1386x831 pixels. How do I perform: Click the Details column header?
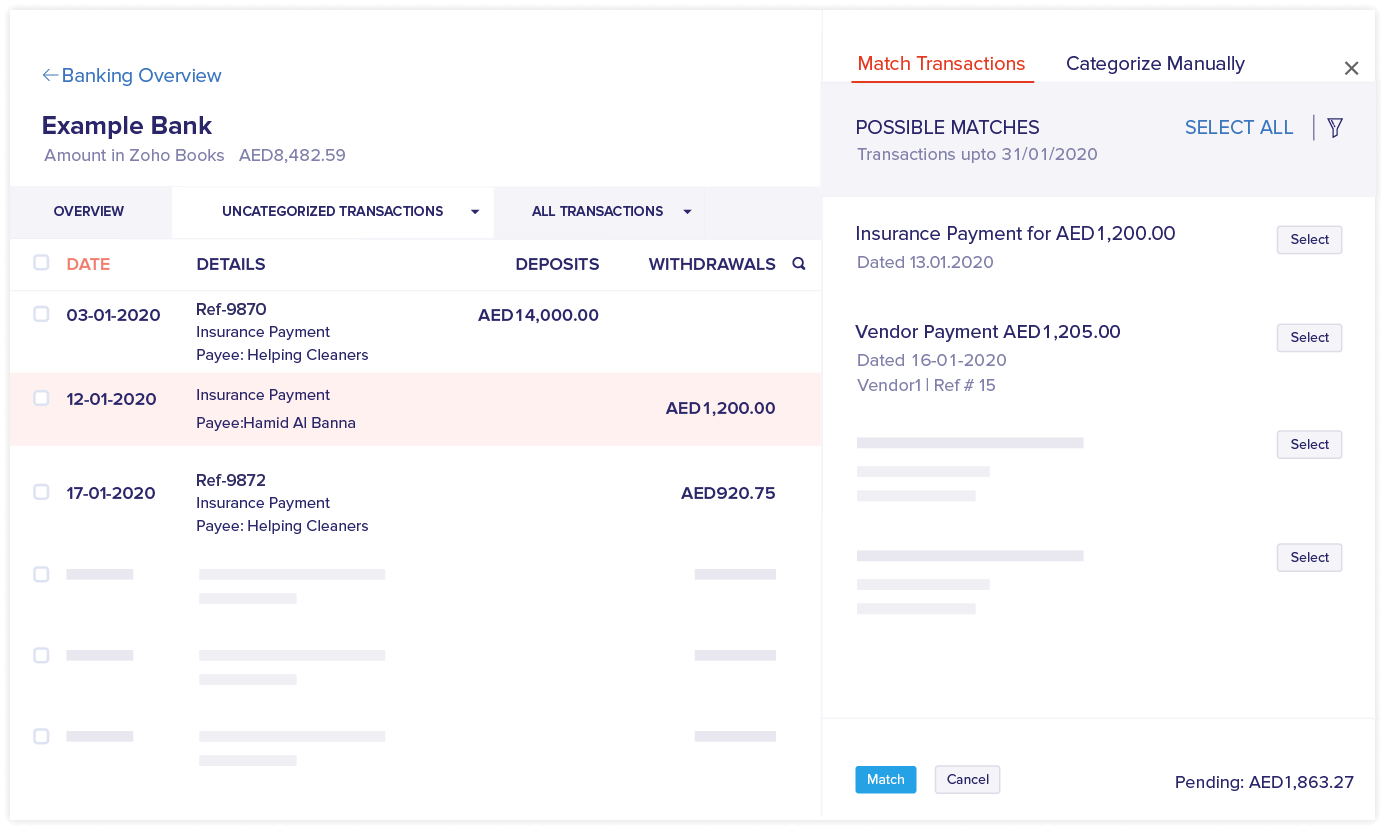click(x=231, y=264)
